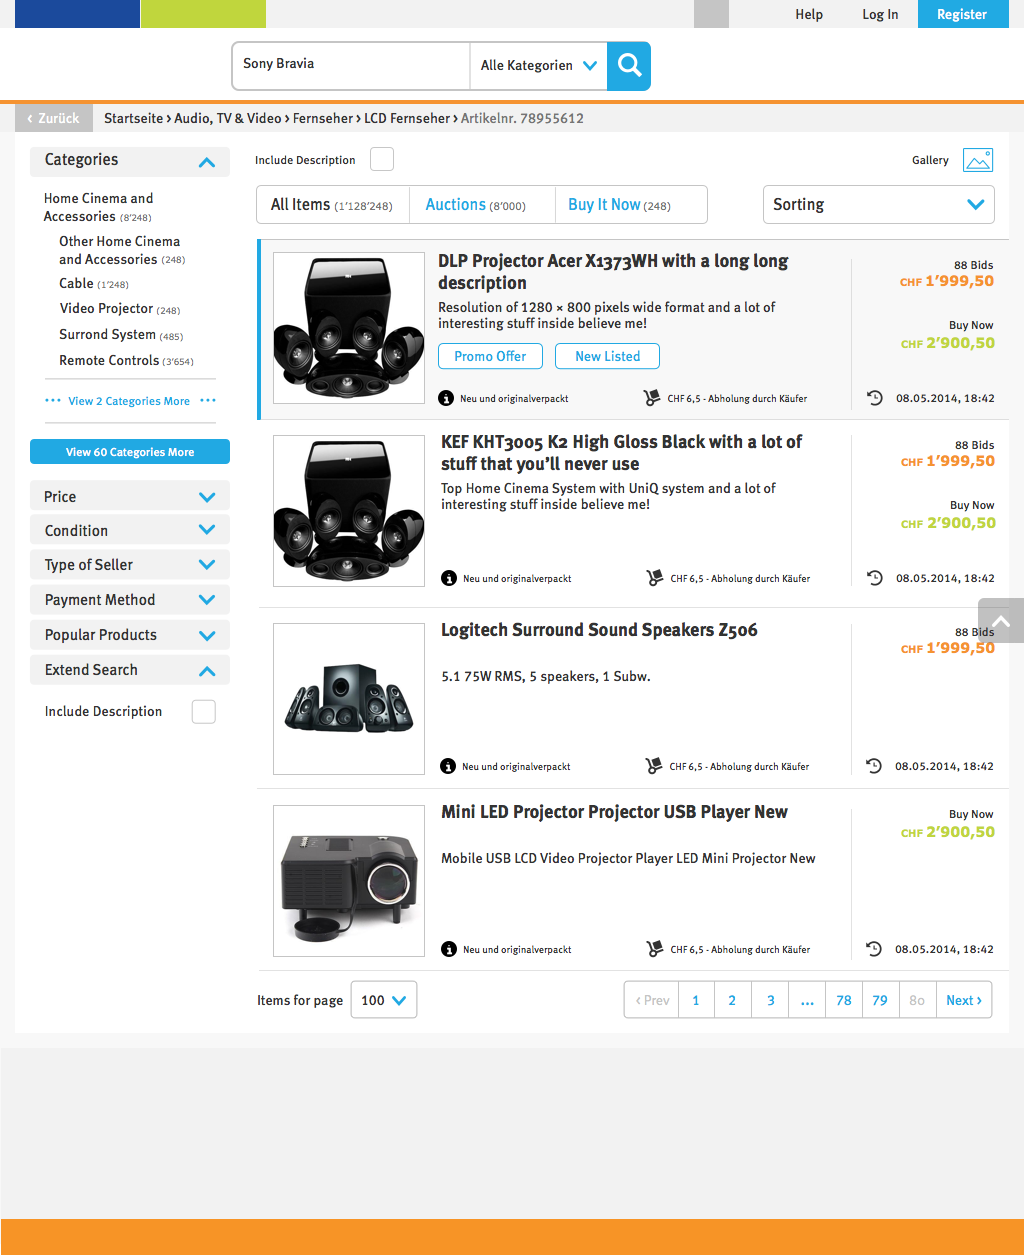1024x1255 pixels.
Task: Select Cable category
Action: click(x=93, y=284)
